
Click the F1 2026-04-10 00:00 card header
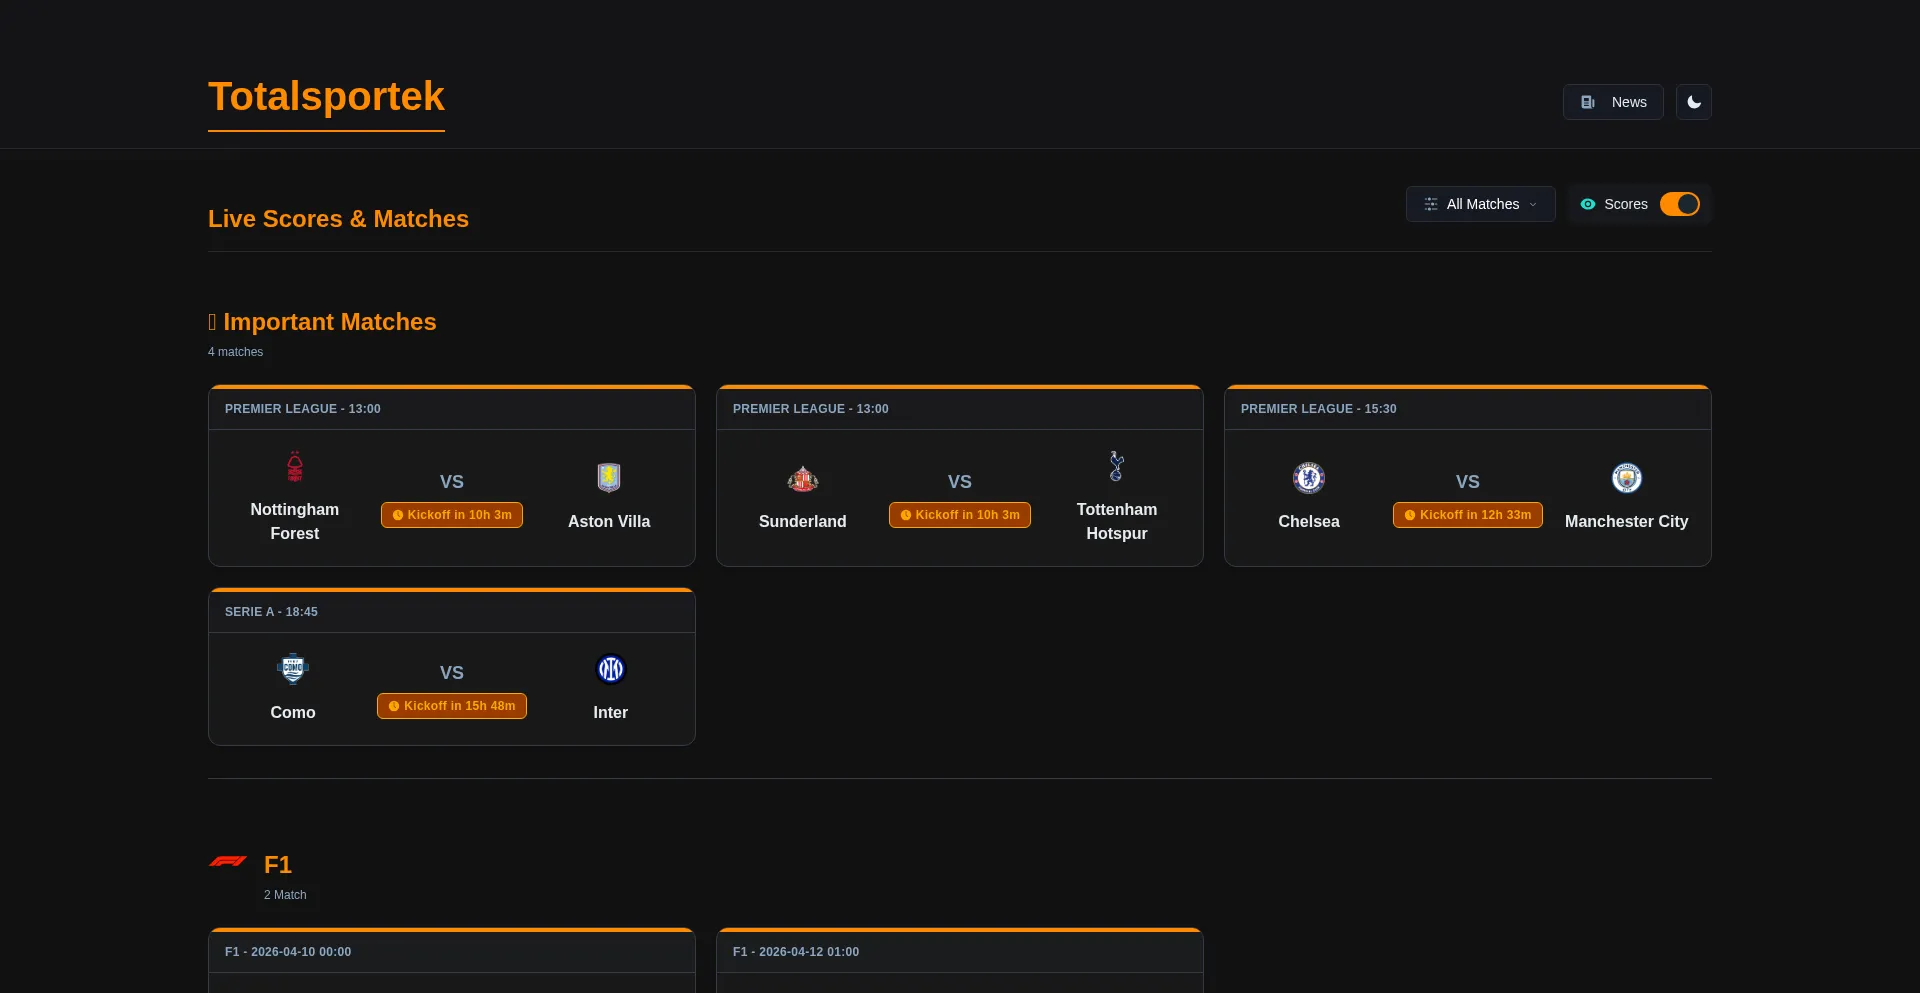click(x=452, y=952)
